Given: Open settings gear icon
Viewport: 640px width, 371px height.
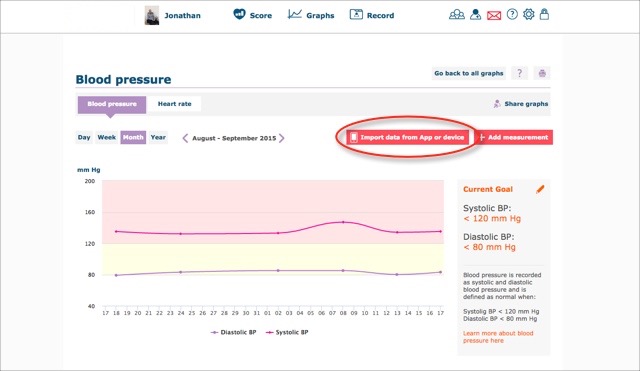Looking at the screenshot, I should click(x=529, y=15).
